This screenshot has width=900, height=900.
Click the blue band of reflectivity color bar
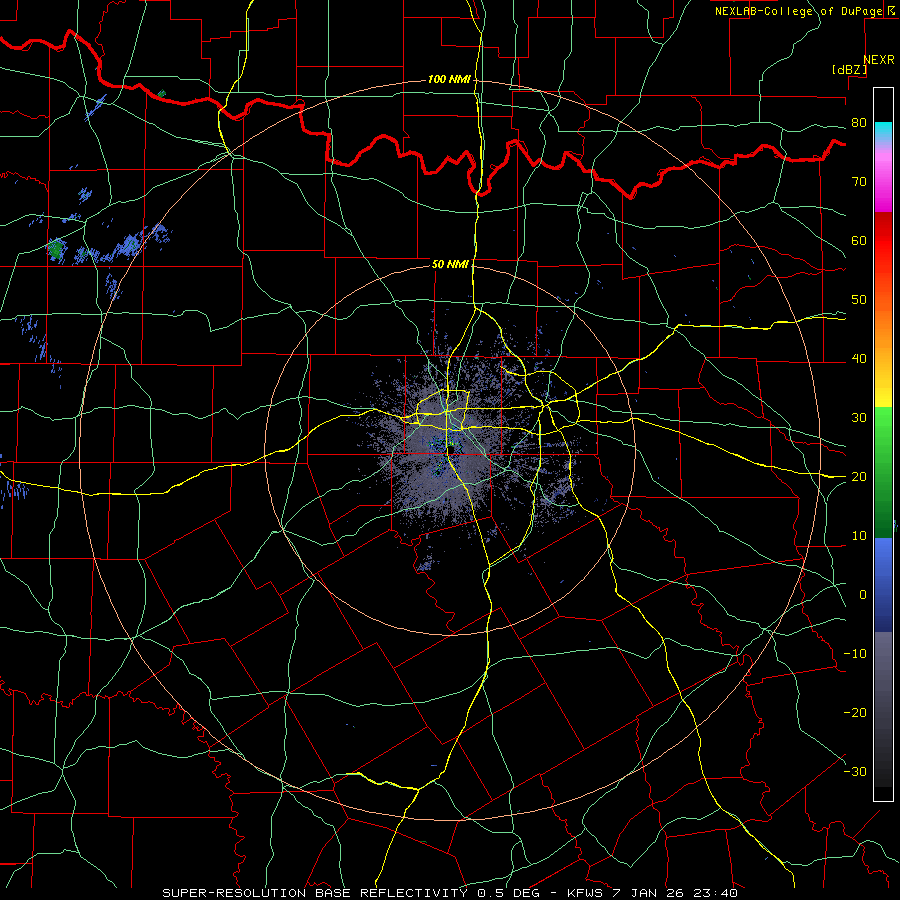(883, 584)
